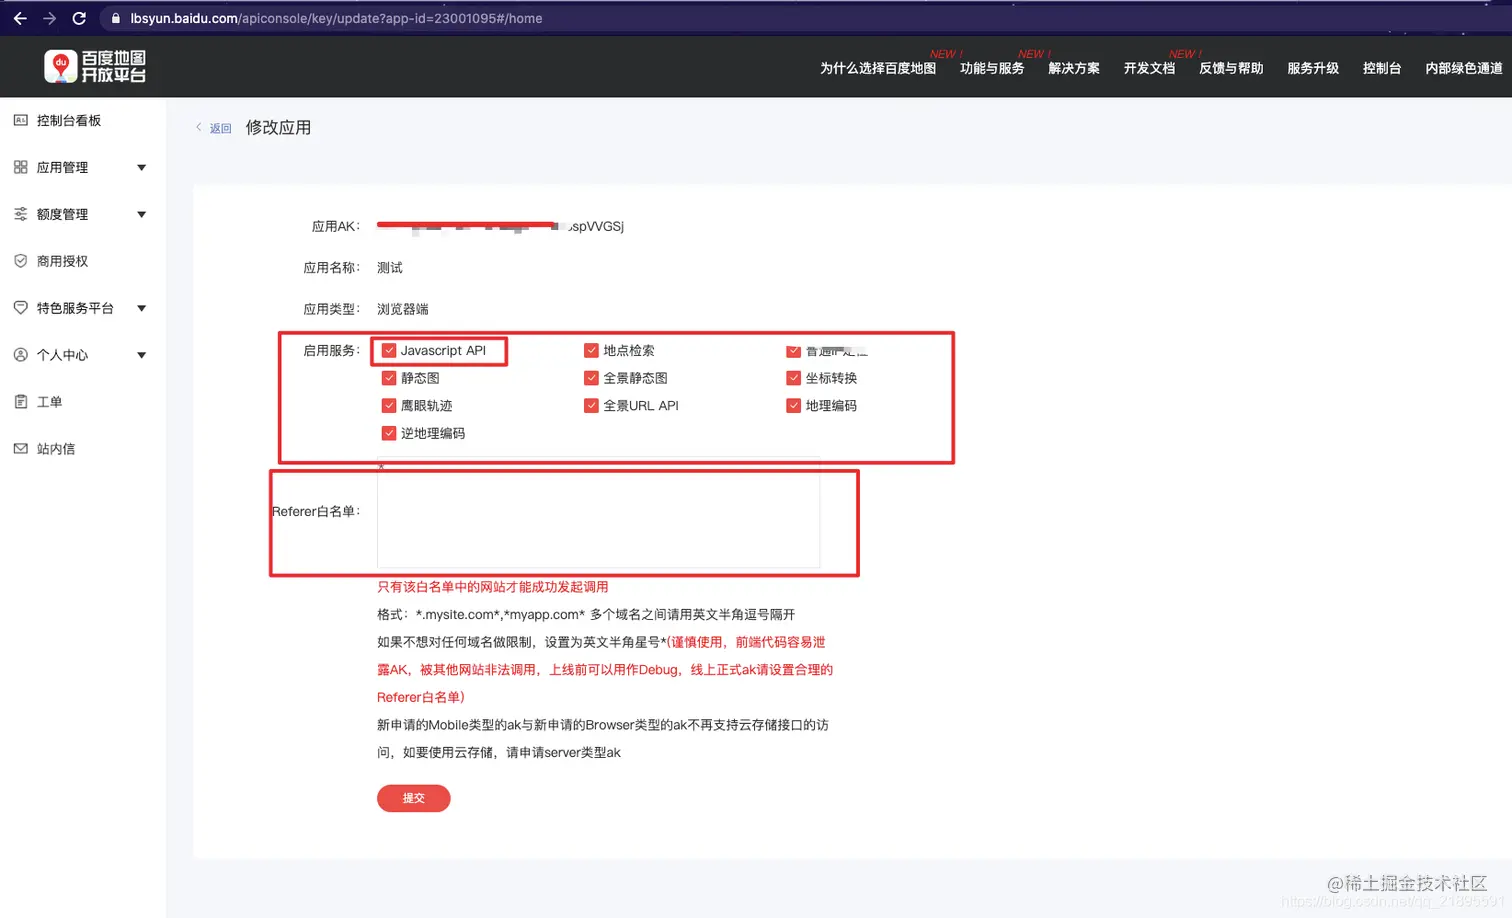Open 工单 with its clipboard icon
The width and height of the screenshot is (1512, 918).
tap(21, 401)
